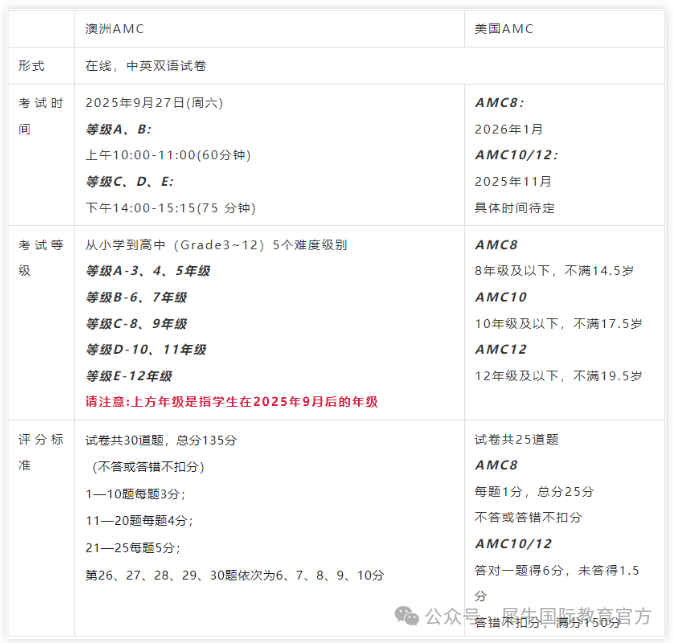Viewport: 673px width, 643px height.
Task: Click the '考试时间' row label
Action: click(x=41, y=116)
